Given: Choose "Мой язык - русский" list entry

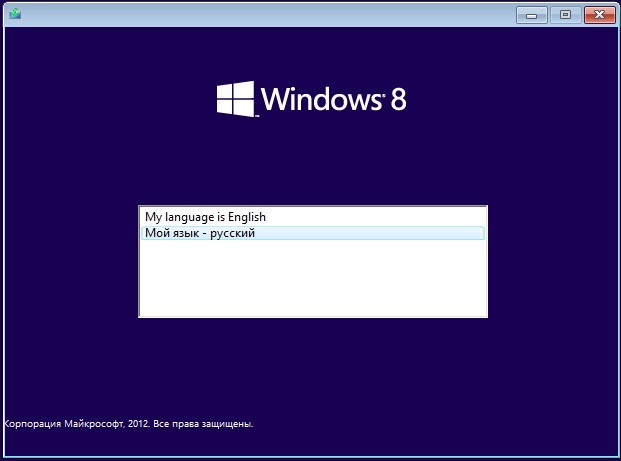Looking at the screenshot, I should tap(312, 233).
